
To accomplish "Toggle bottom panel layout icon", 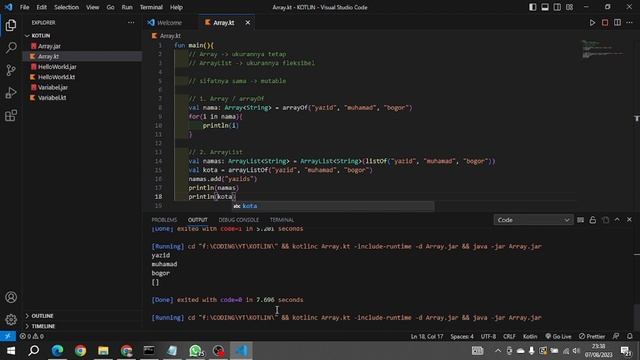I will (545, 7).
